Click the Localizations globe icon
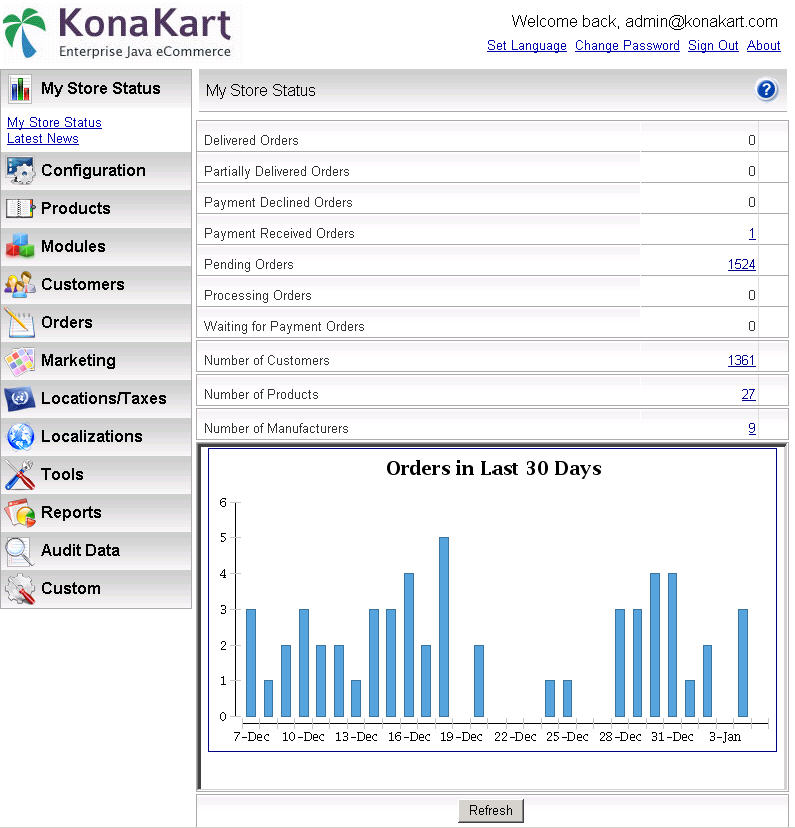The width and height of the screenshot is (795, 828). (x=21, y=437)
